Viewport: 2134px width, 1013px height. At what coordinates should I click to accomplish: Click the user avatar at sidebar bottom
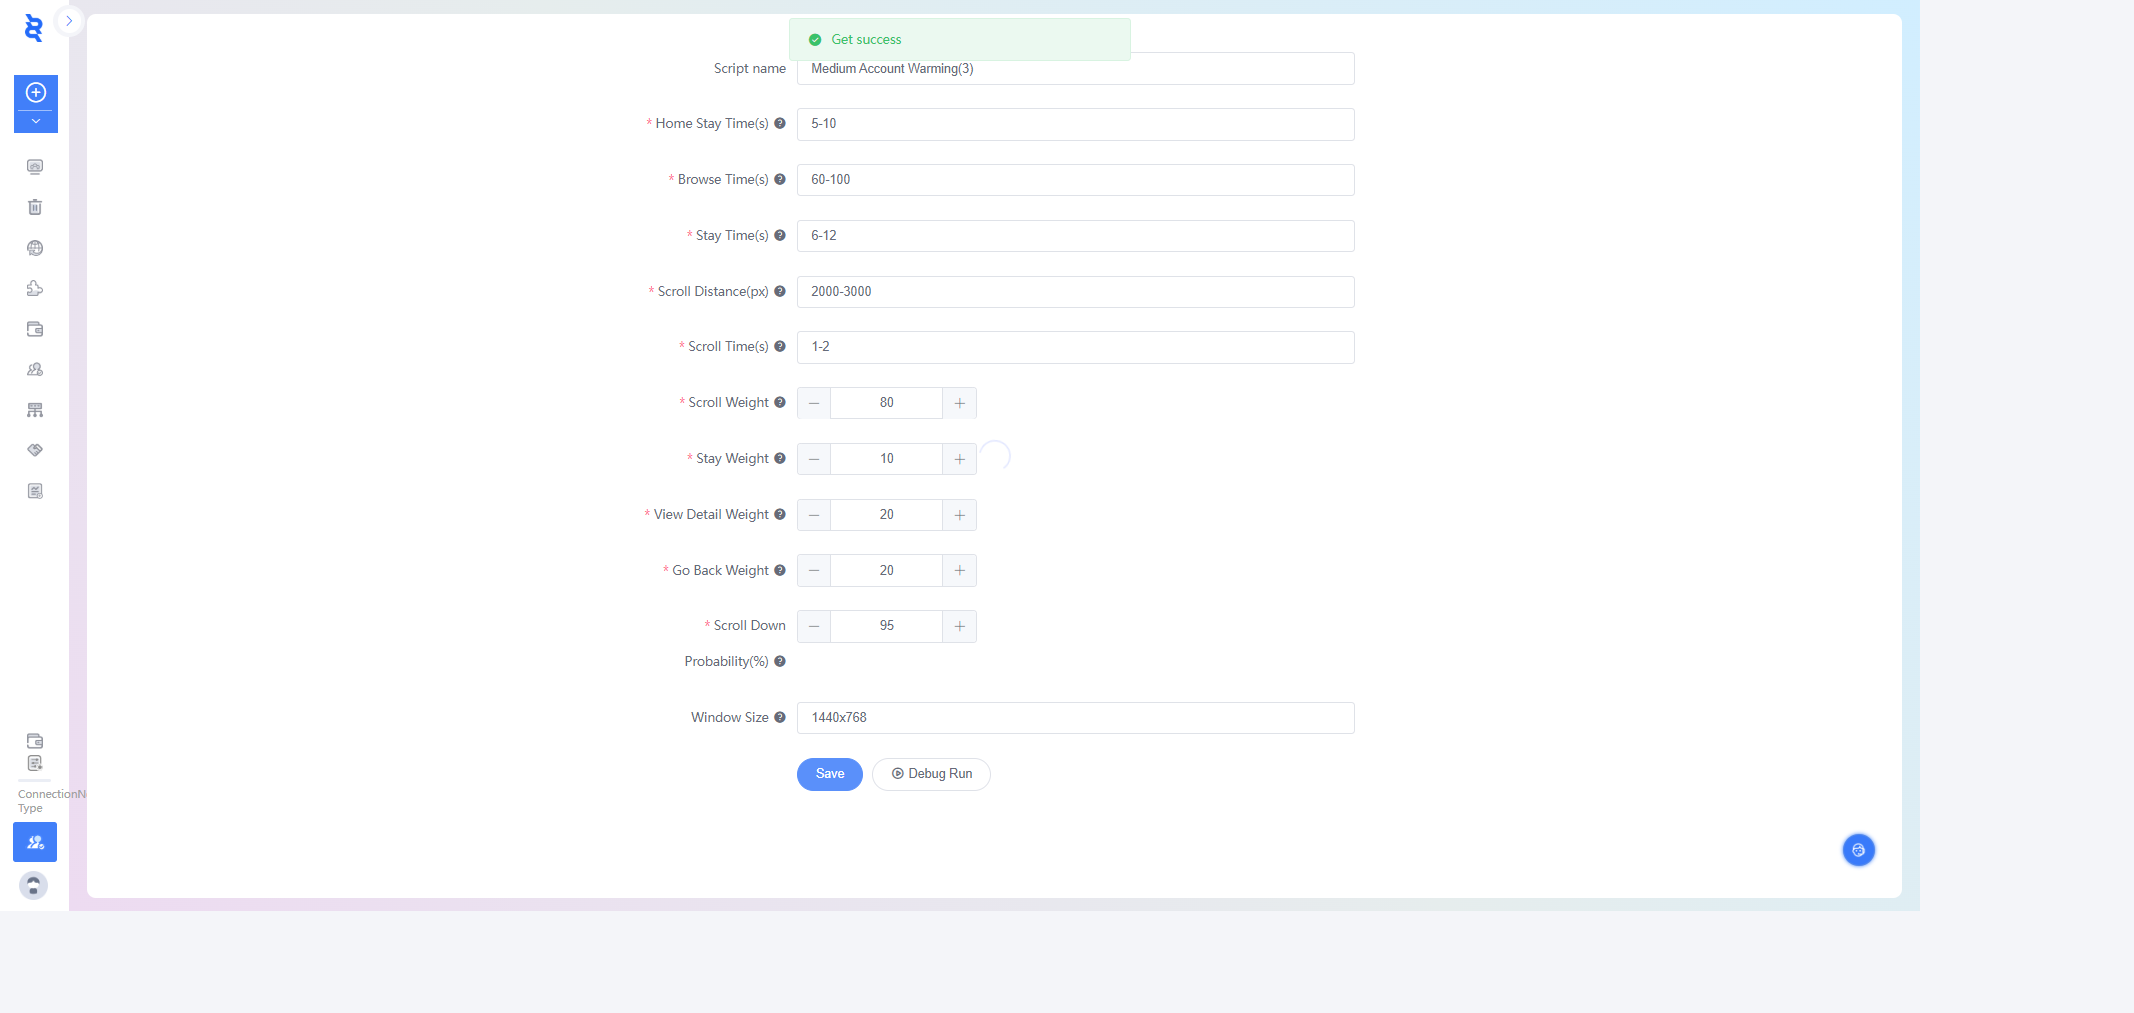click(x=34, y=886)
